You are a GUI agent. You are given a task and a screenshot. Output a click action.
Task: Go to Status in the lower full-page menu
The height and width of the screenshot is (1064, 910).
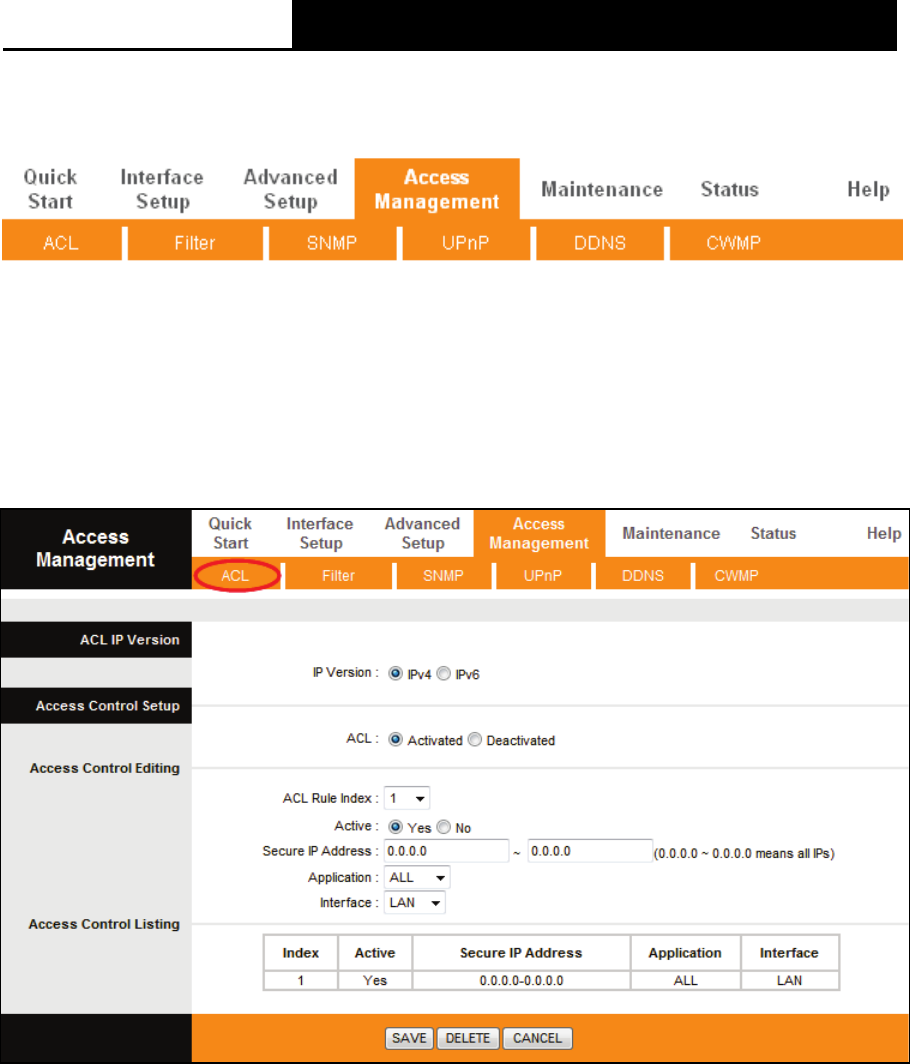773,533
